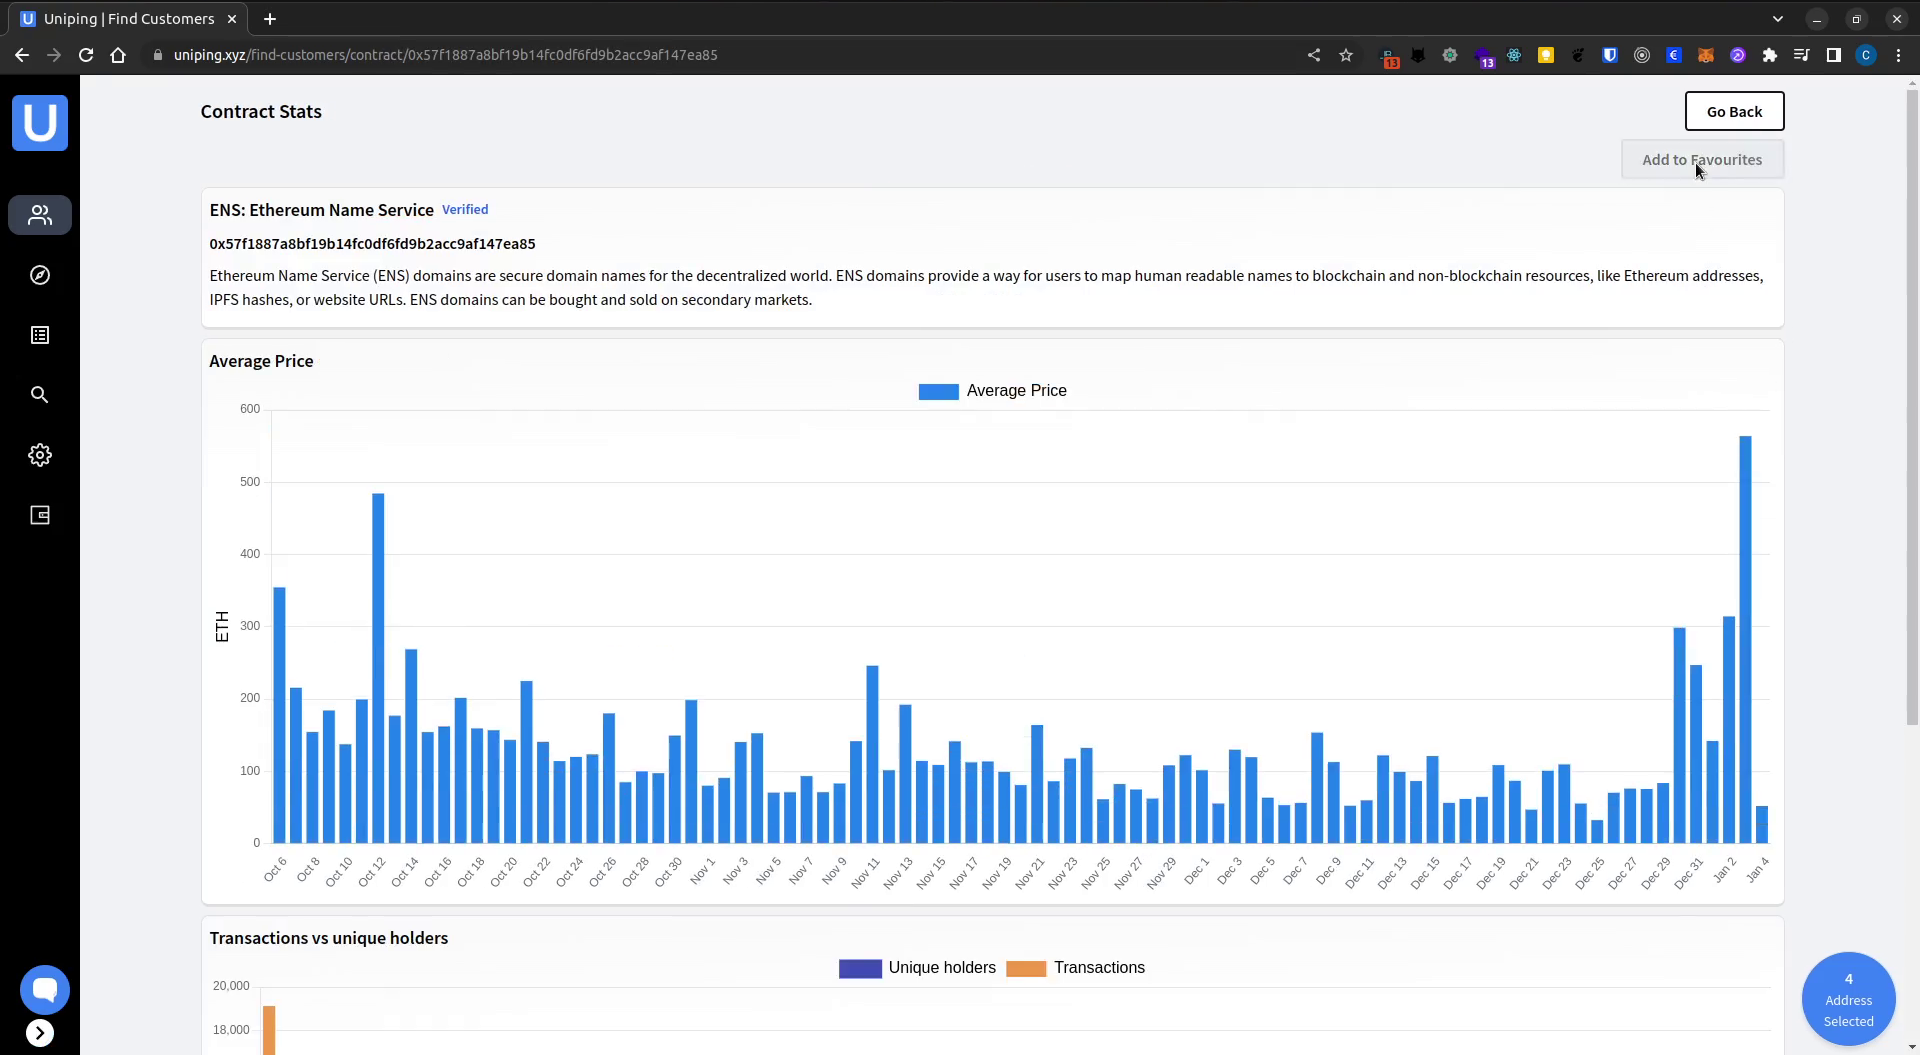Viewport: 1920px width, 1055px height.
Task: Click the browser back arrow
Action: 22,55
